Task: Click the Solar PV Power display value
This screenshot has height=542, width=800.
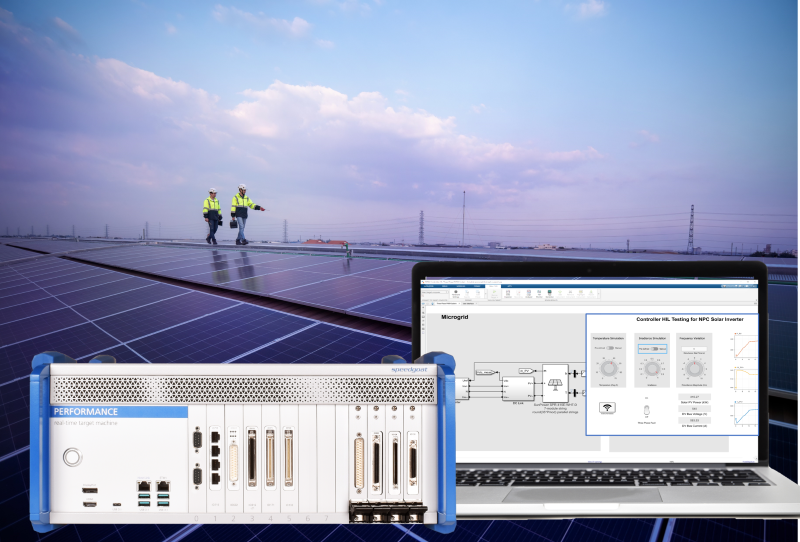Action: pyautogui.click(x=694, y=397)
